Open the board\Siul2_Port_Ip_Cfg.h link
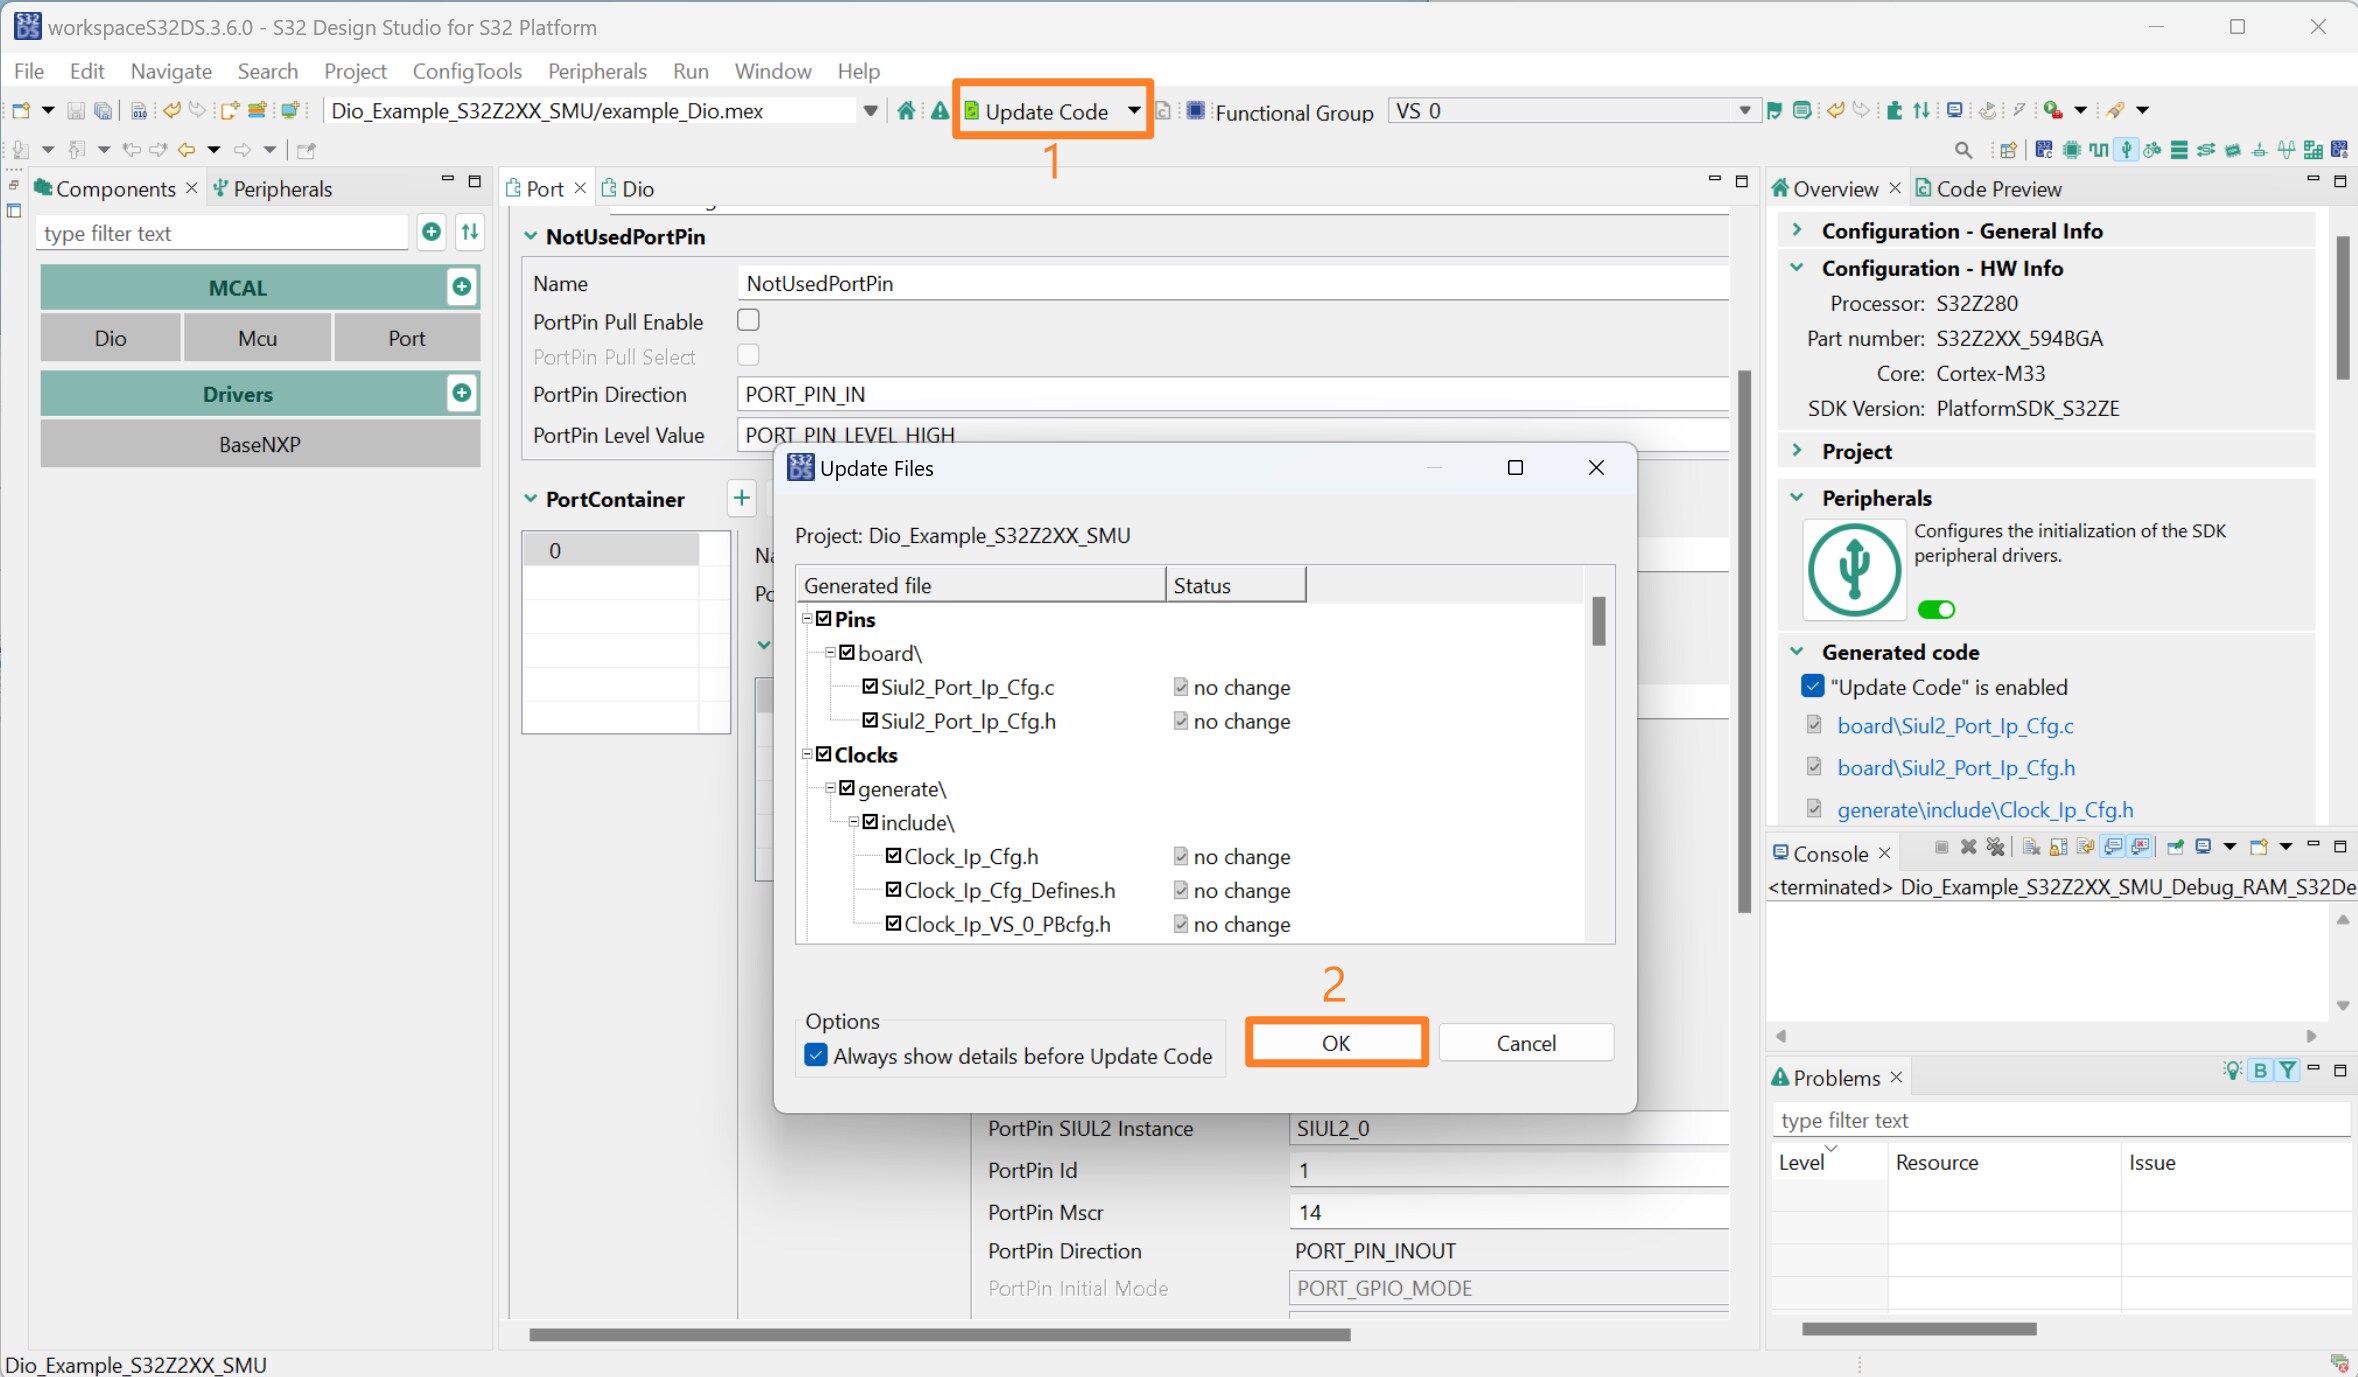 1955,768
